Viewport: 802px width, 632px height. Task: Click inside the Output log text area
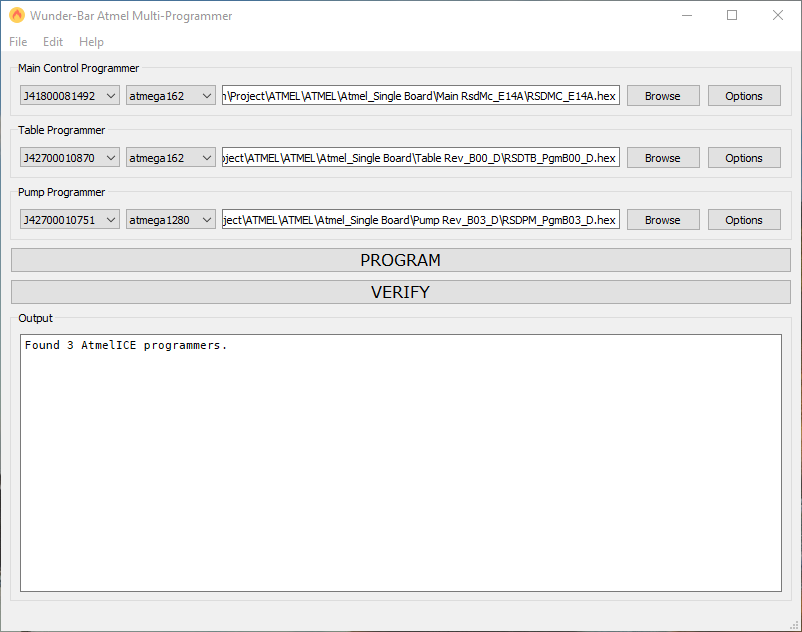(400, 463)
